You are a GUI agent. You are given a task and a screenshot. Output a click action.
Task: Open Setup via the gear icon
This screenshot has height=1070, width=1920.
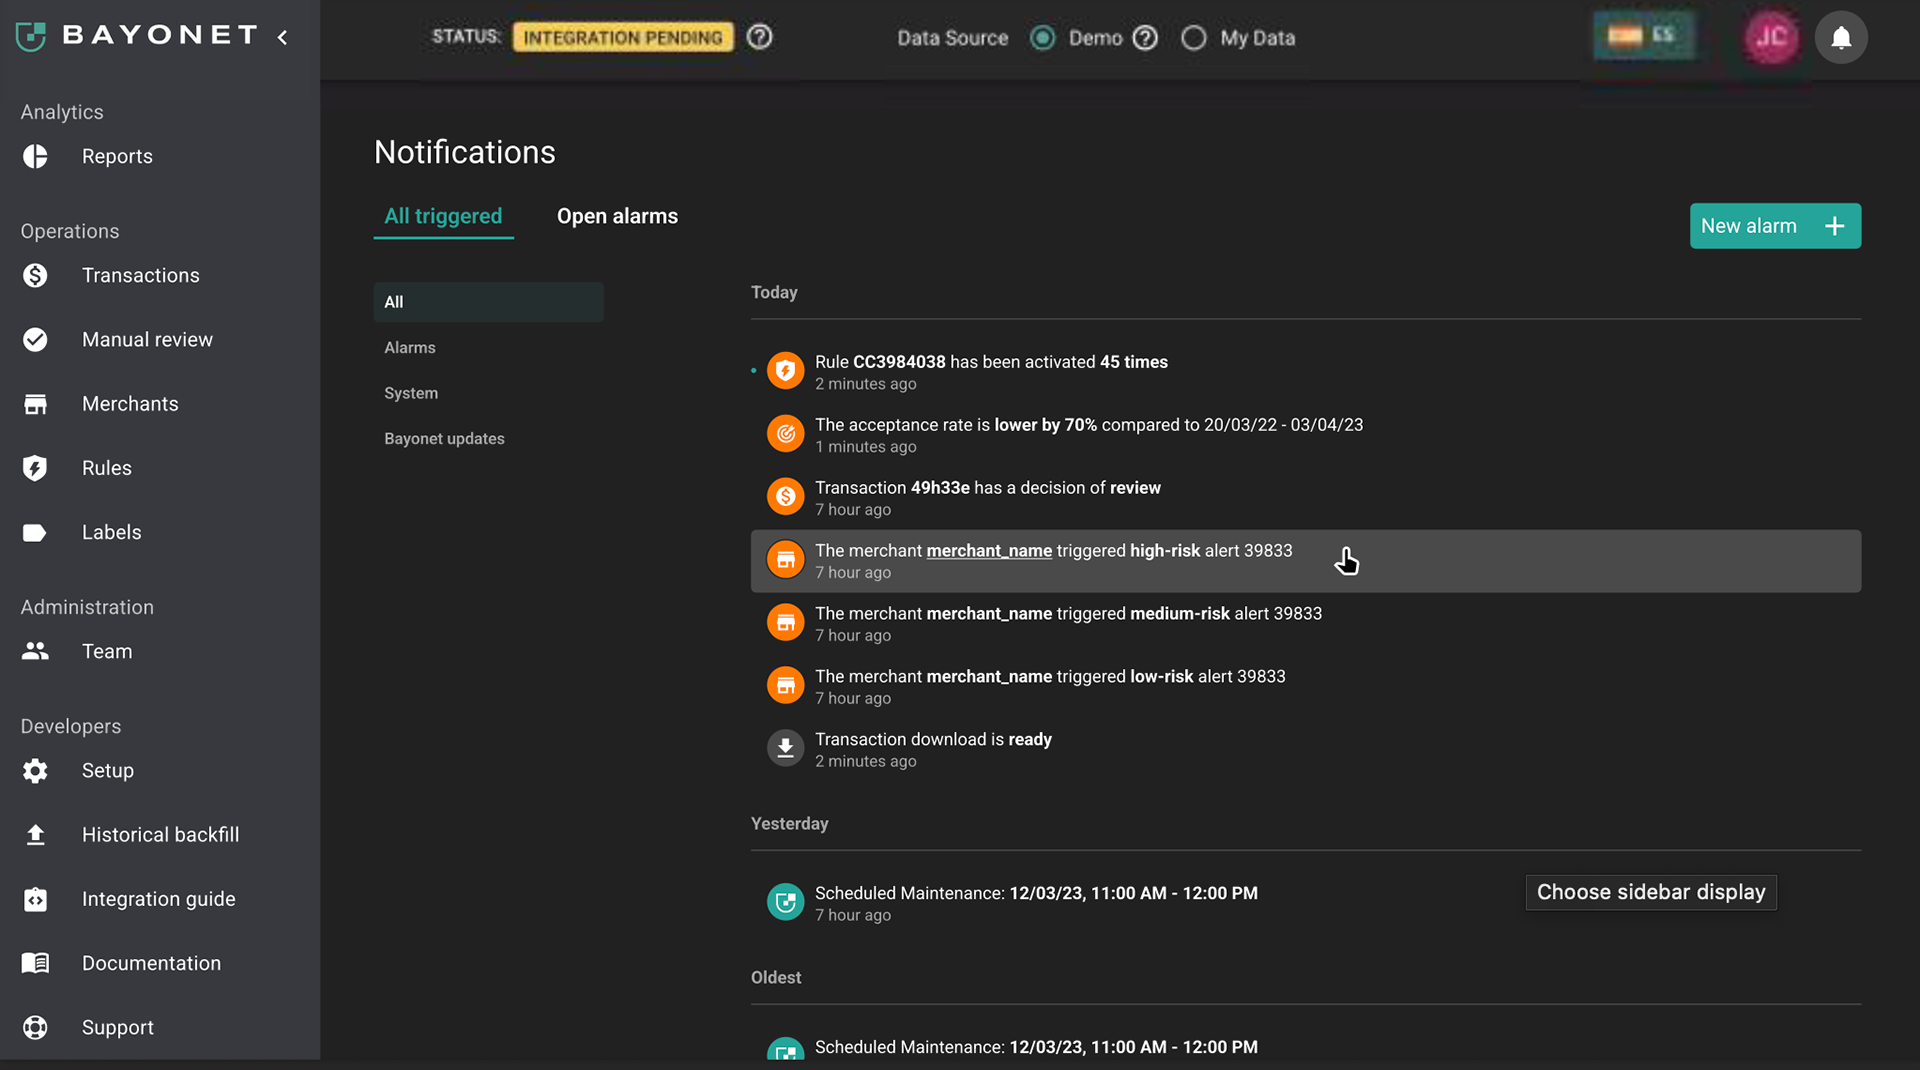tap(35, 771)
